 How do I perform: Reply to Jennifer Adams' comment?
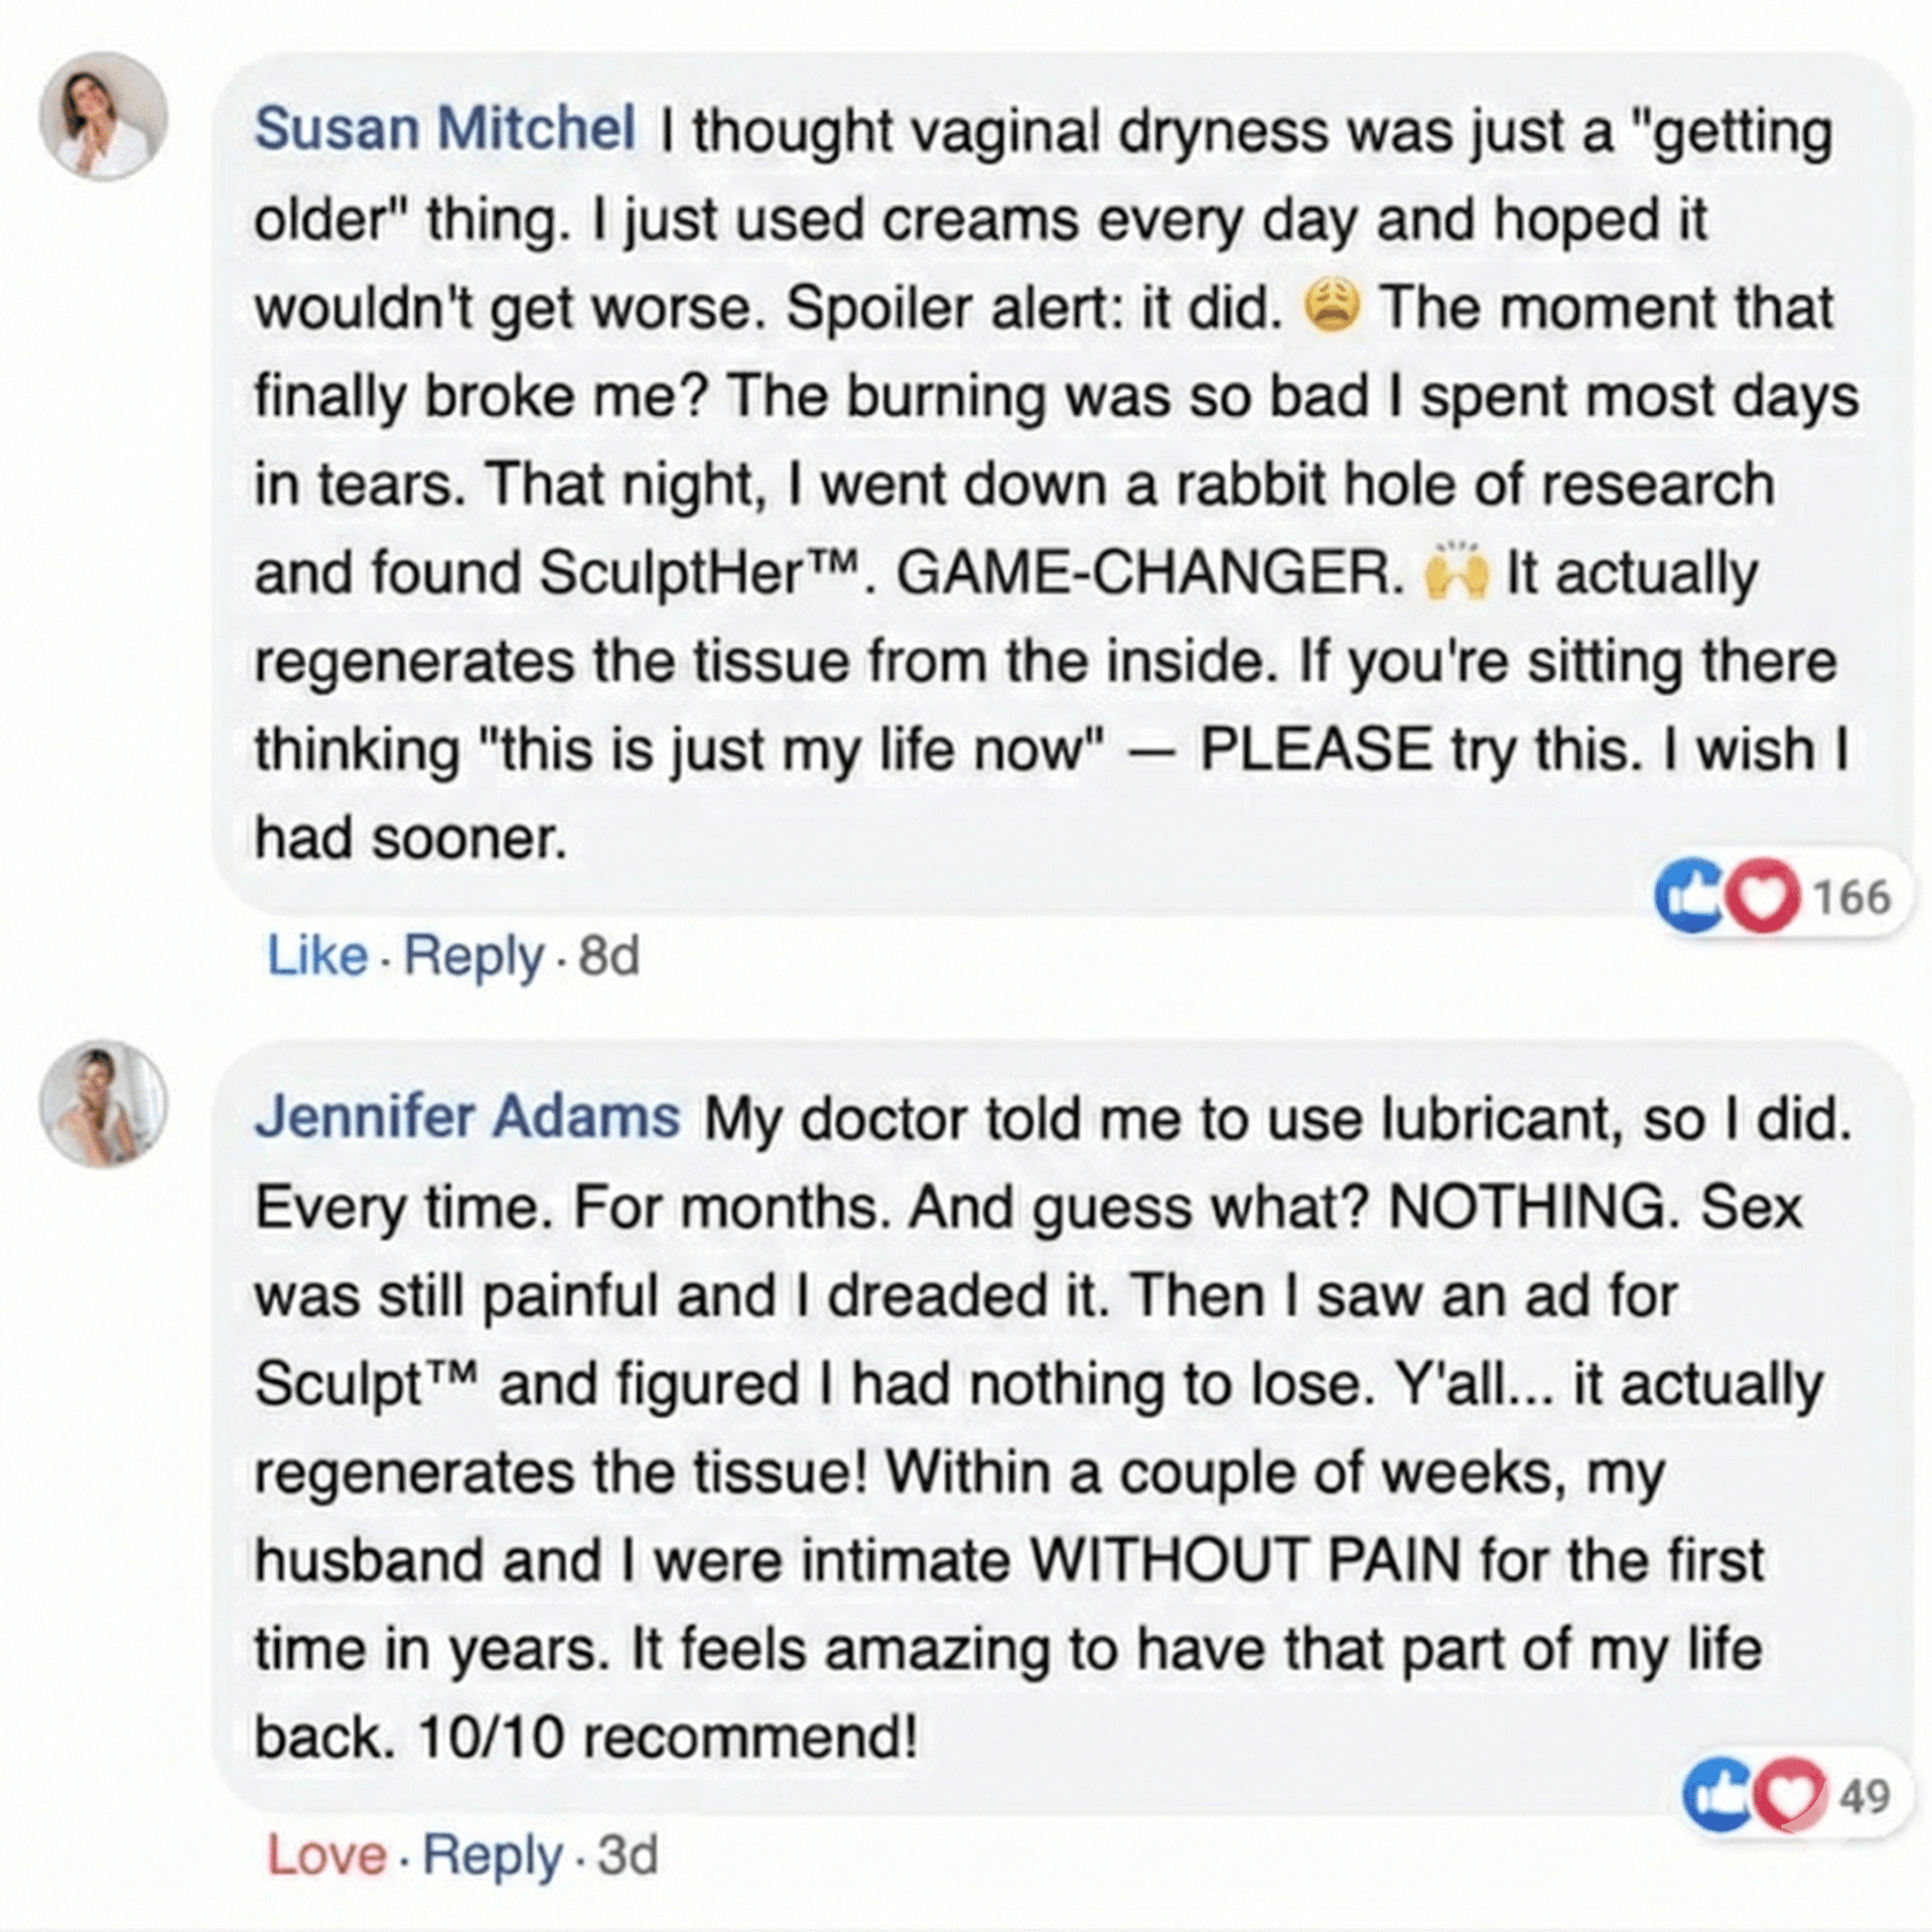pos(492,1855)
